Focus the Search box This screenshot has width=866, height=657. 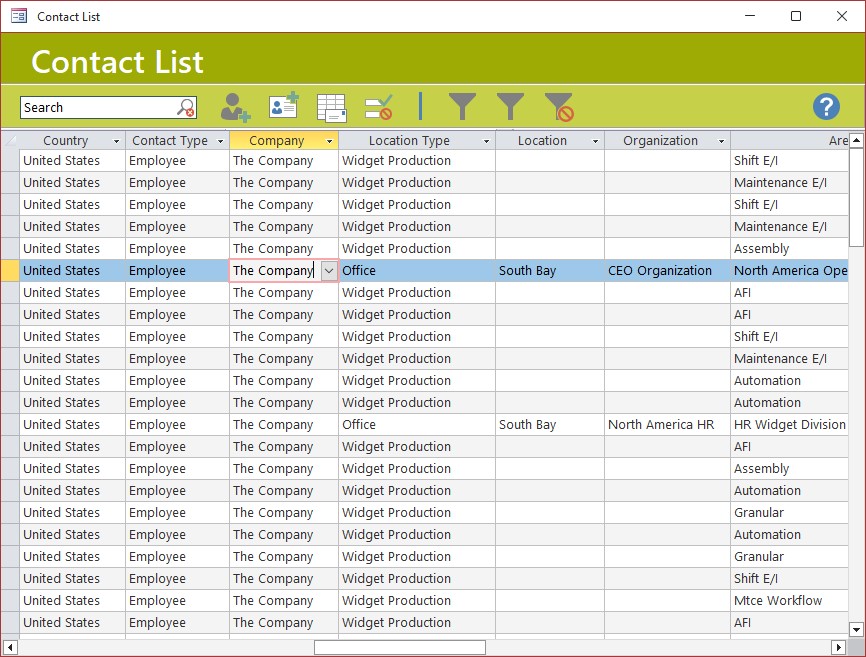pos(98,108)
